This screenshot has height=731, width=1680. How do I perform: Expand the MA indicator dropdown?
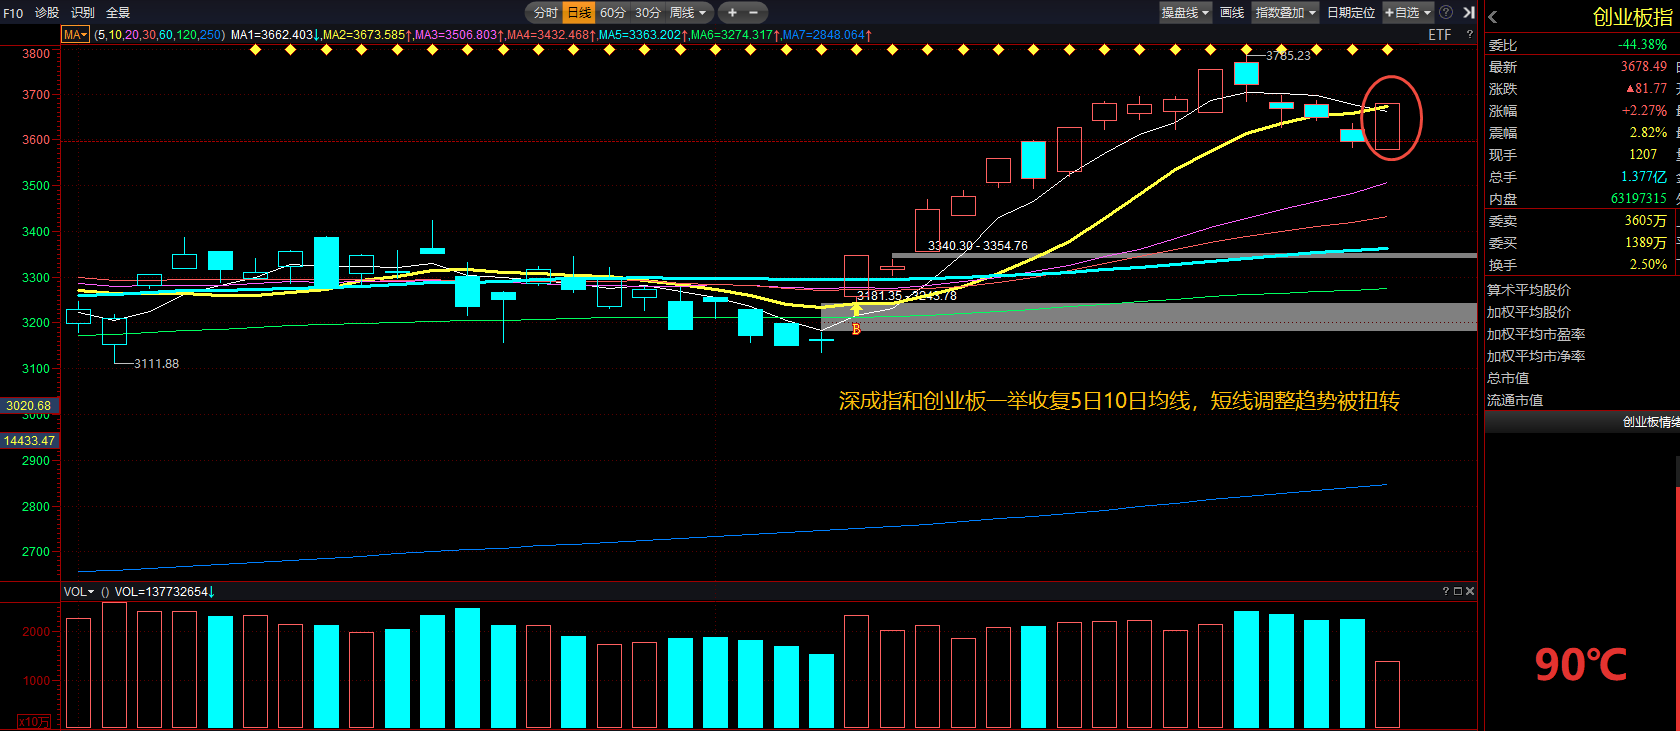tap(76, 35)
